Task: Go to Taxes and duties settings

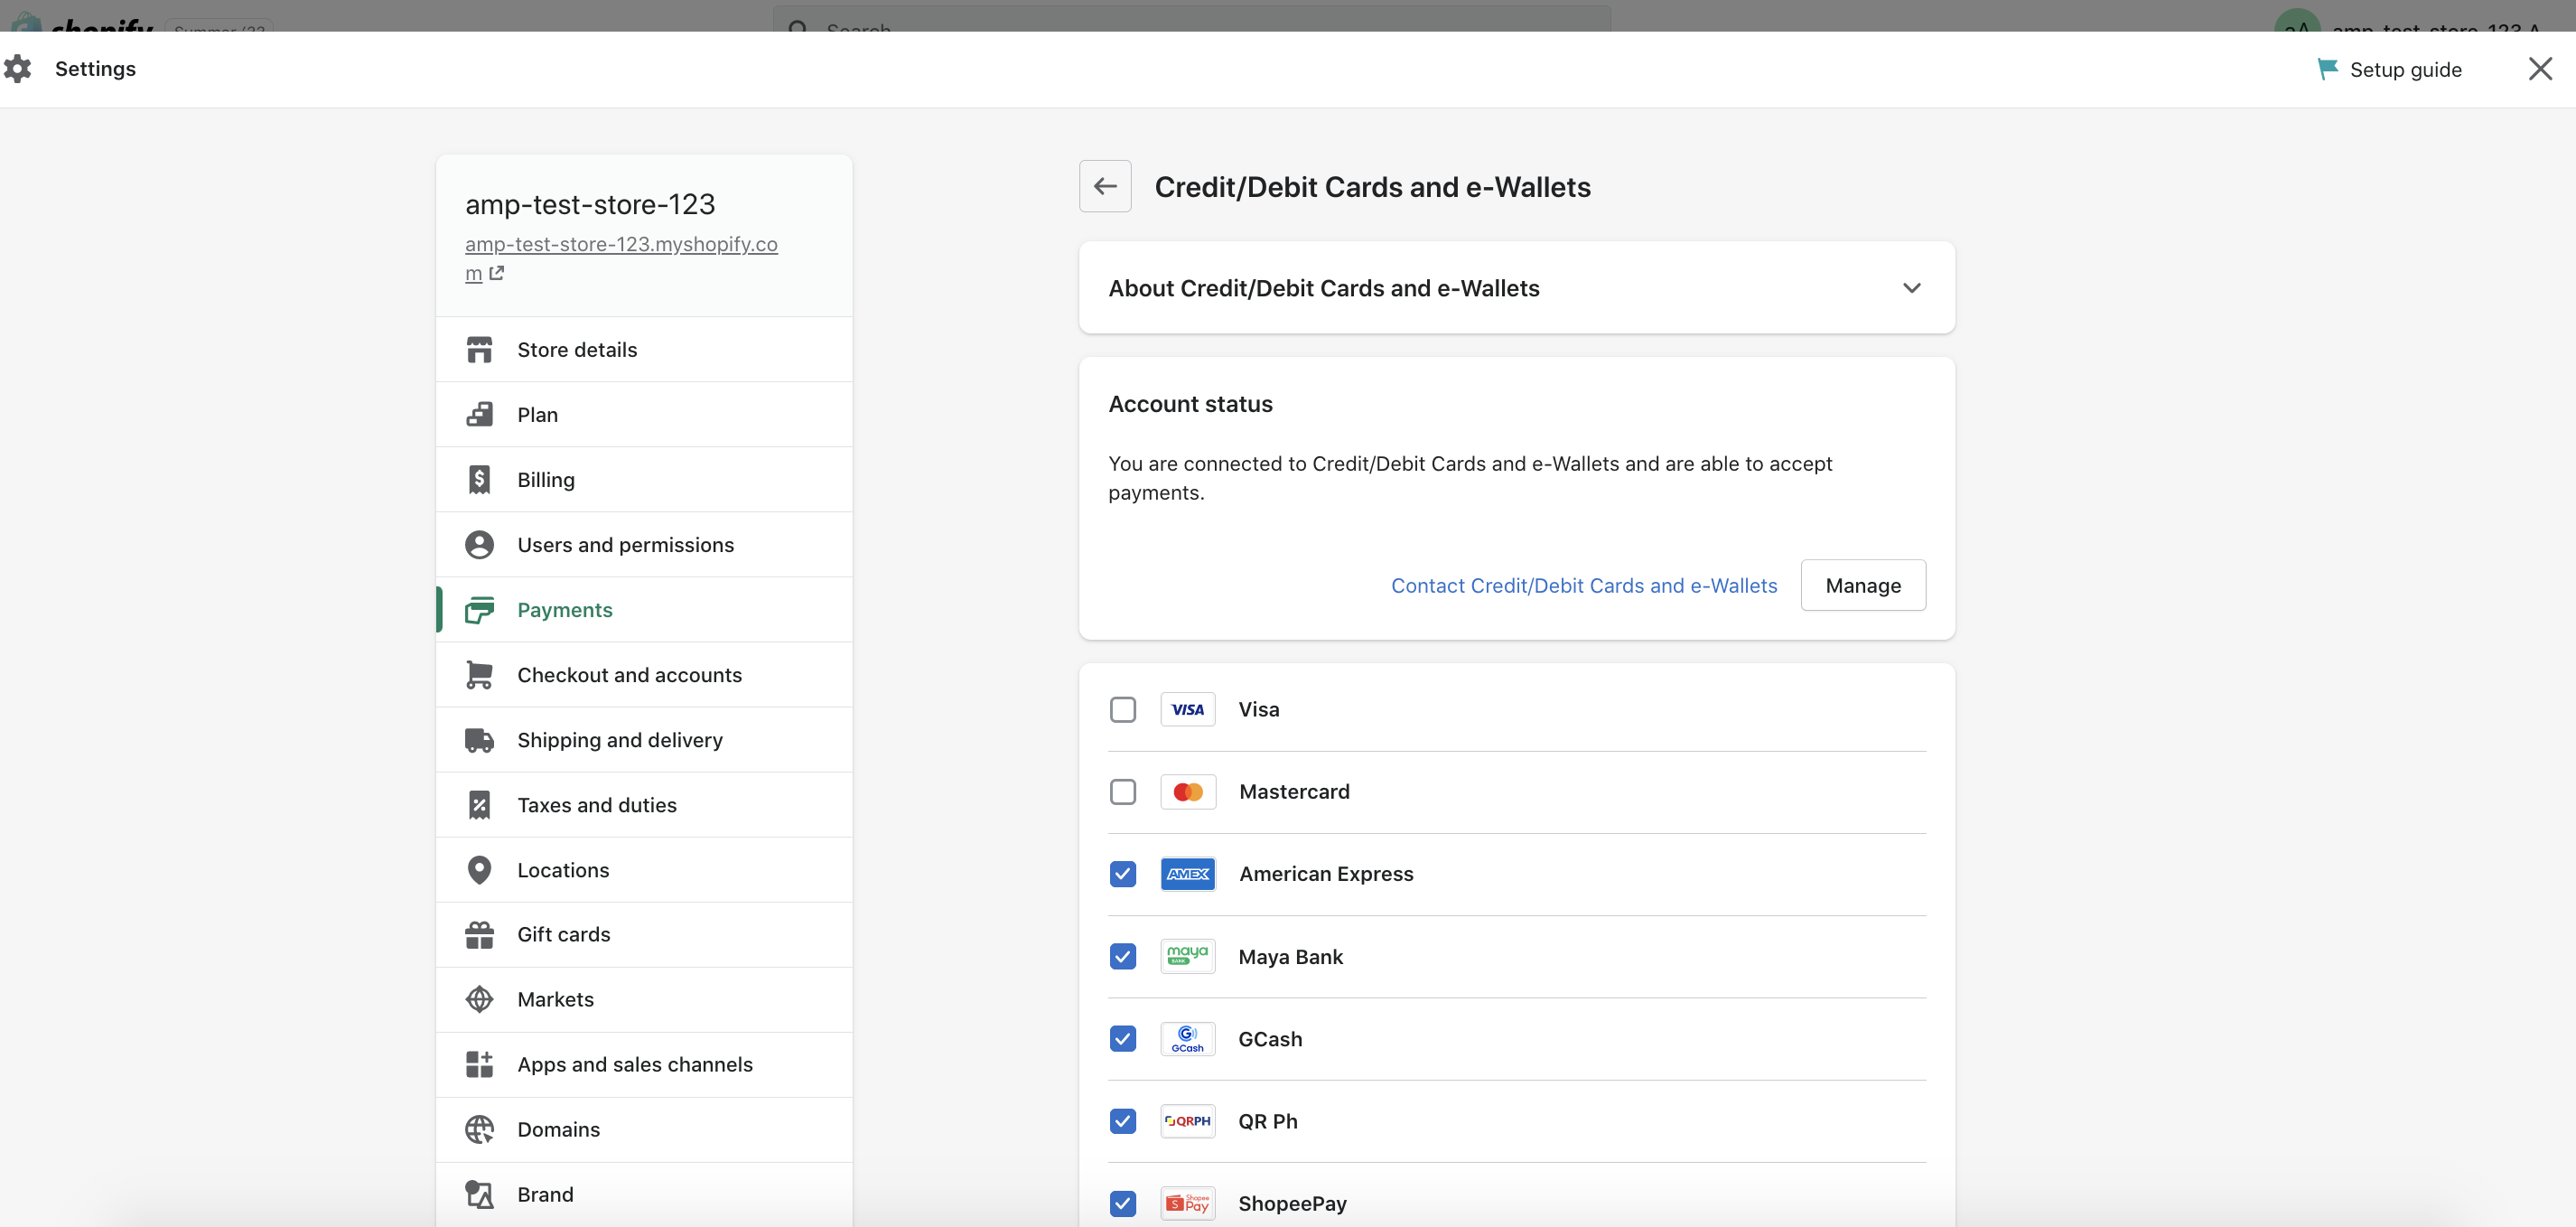Action: pyautogui.click(x=596, y=805)
